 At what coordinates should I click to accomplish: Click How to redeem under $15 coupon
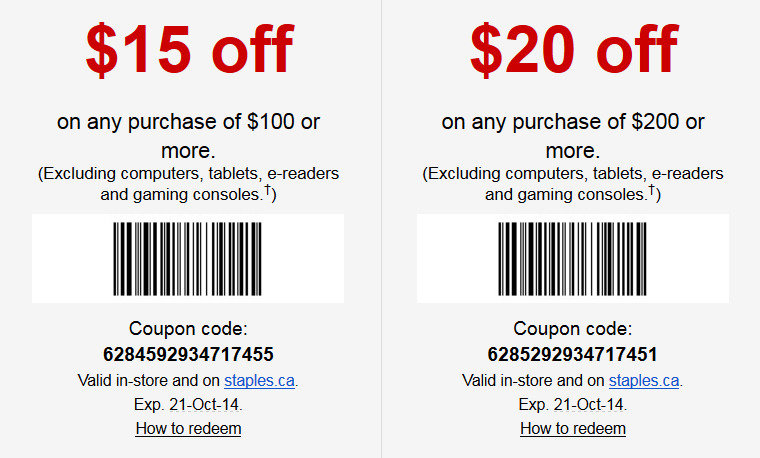[188, 428]
